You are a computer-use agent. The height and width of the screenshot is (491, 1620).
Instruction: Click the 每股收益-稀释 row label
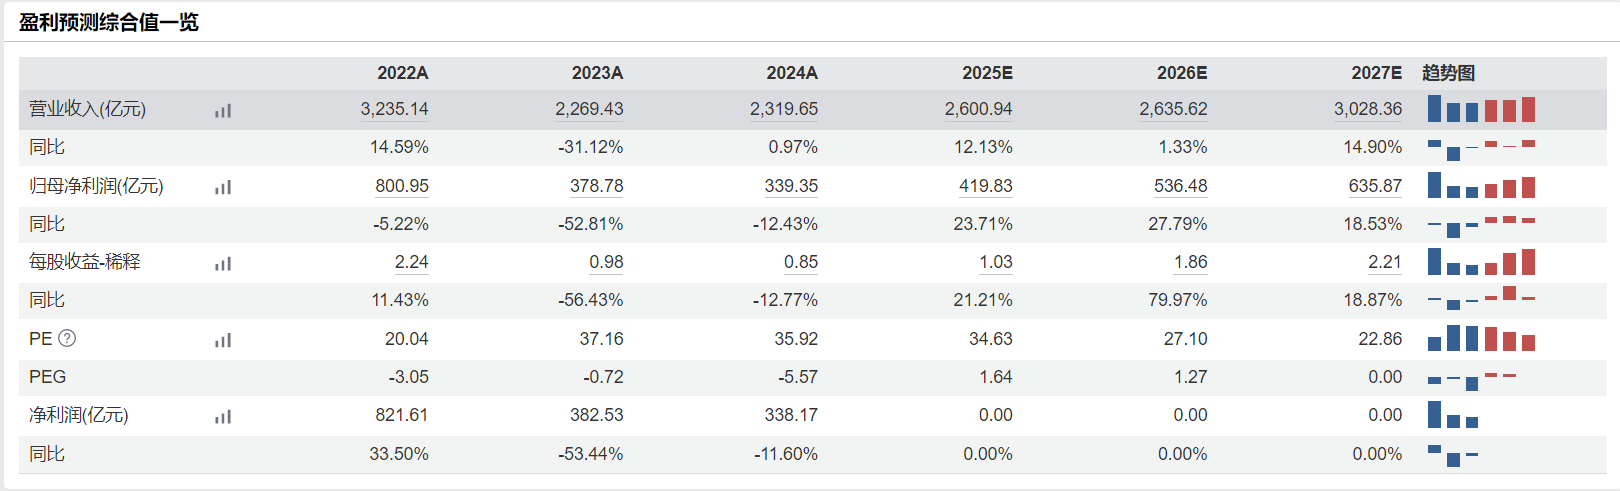tap(85, 262)
